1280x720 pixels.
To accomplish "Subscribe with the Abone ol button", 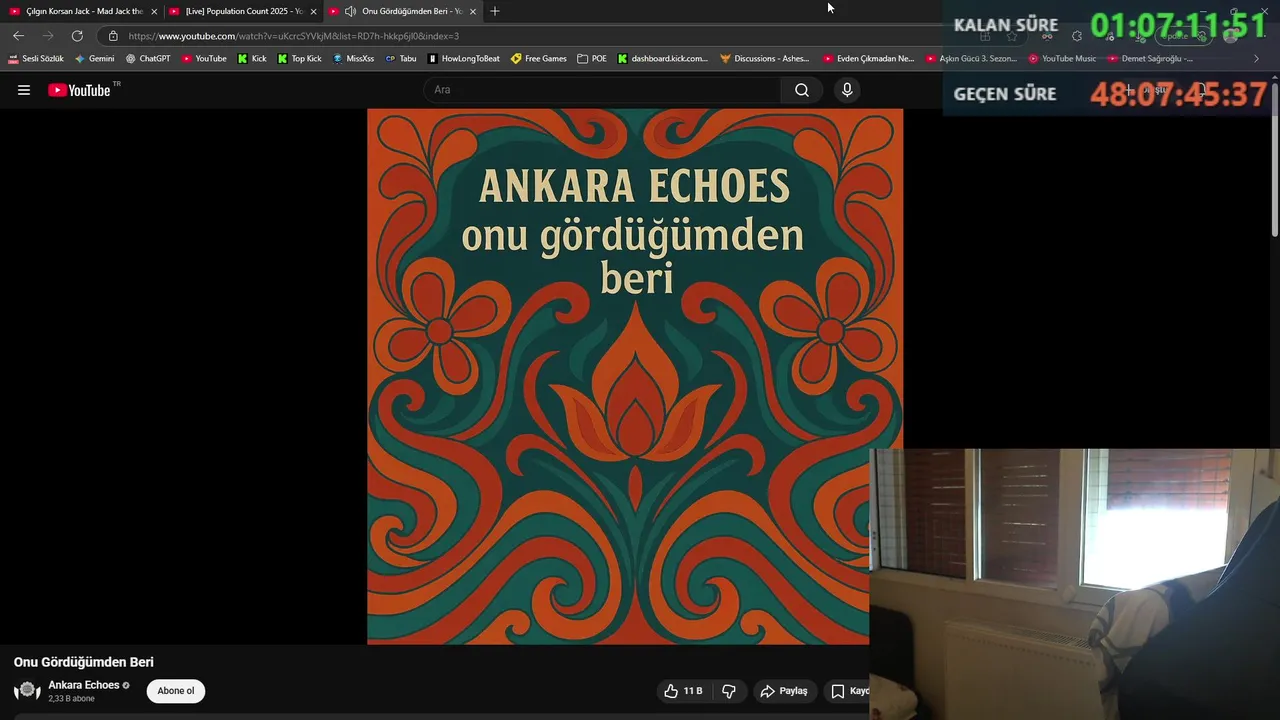I will 176,691.
